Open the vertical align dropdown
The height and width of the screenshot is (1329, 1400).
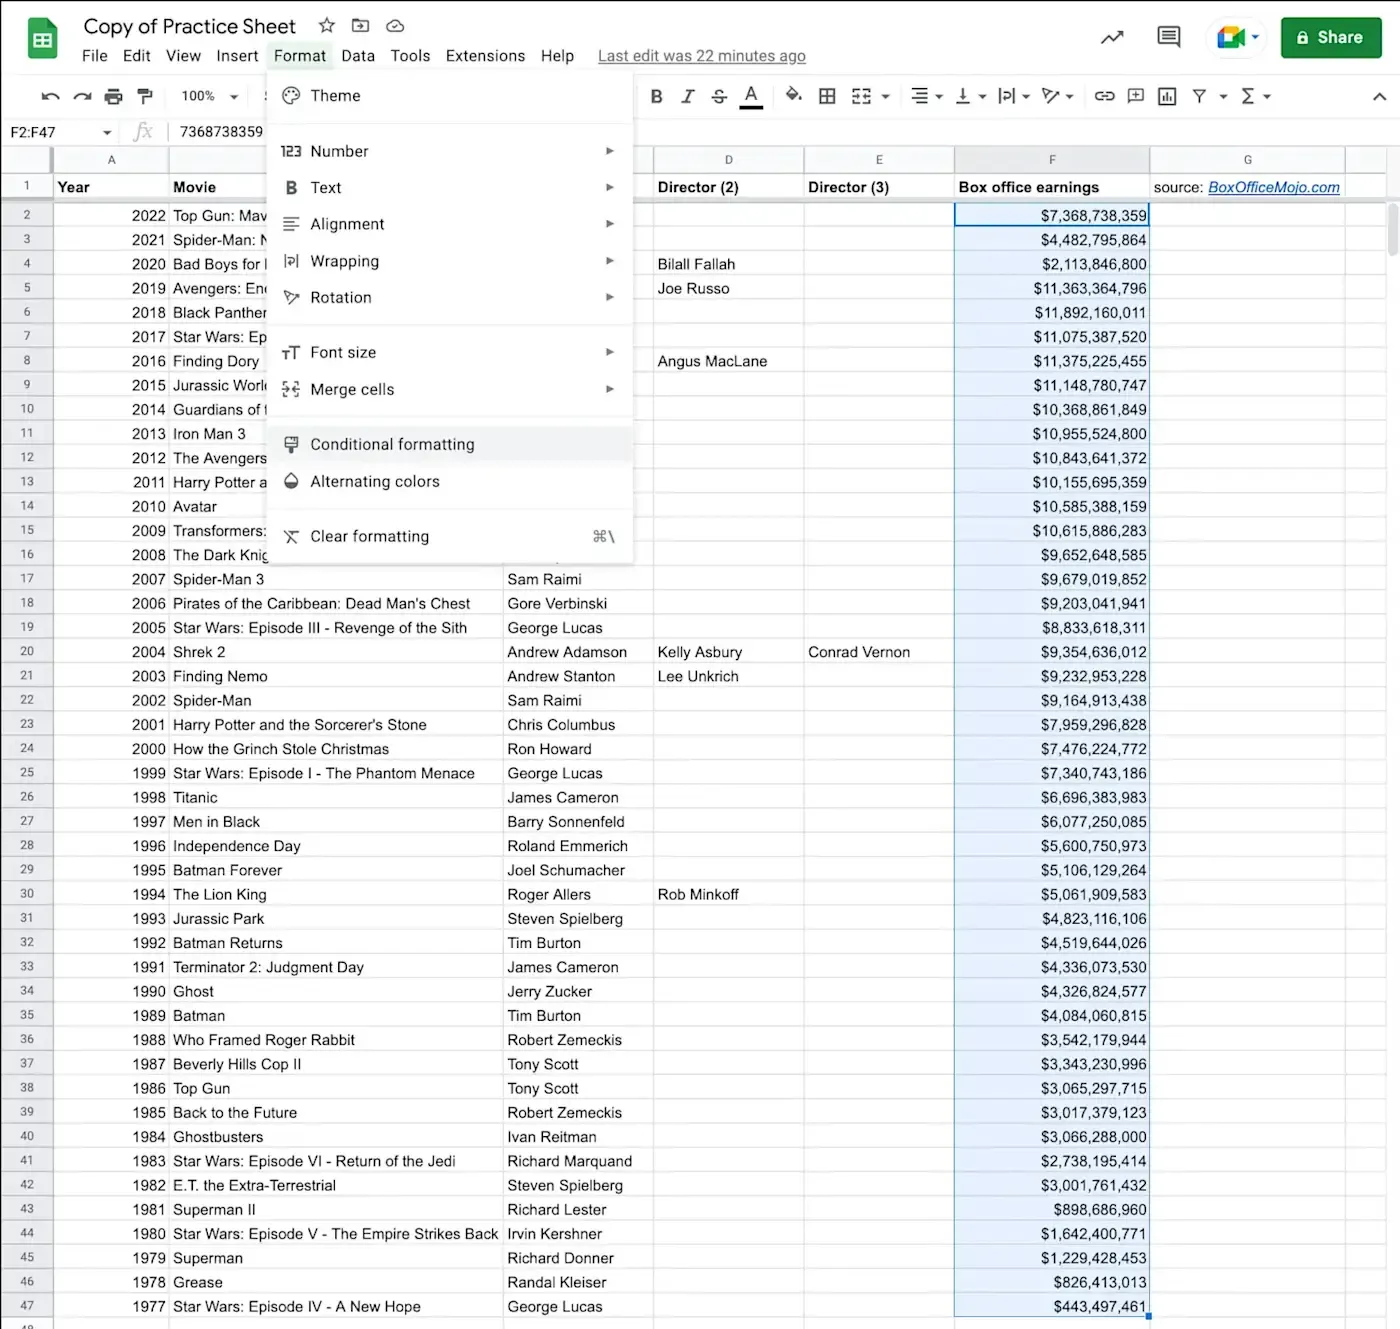coord(970,96)
